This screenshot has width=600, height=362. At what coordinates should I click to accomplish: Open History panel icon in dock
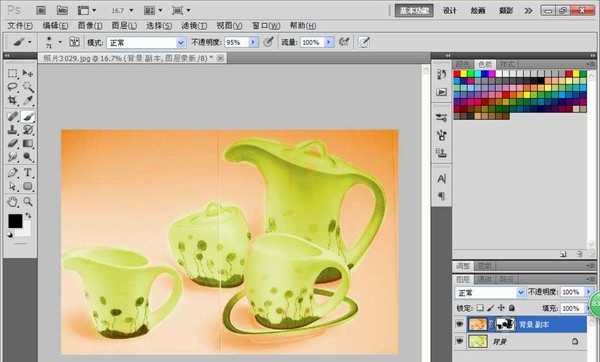coord(442,74)
